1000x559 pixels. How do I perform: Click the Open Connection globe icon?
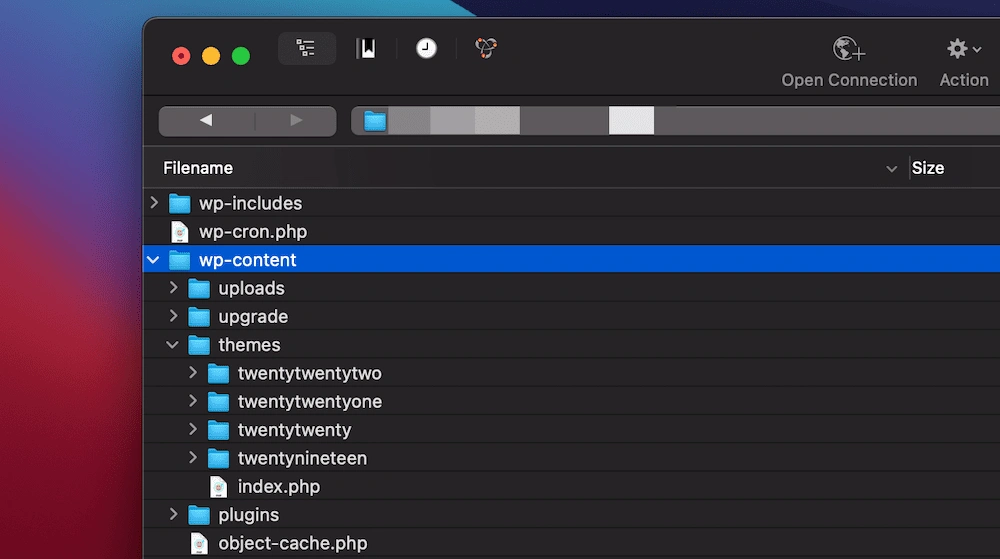point(849,49)
